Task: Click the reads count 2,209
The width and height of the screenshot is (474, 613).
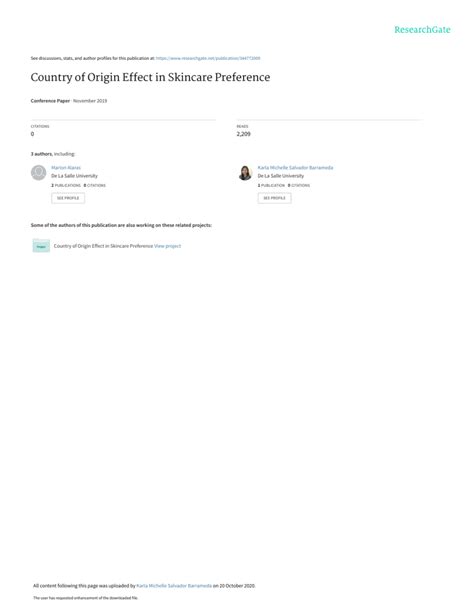Action: tap(243, 134)
